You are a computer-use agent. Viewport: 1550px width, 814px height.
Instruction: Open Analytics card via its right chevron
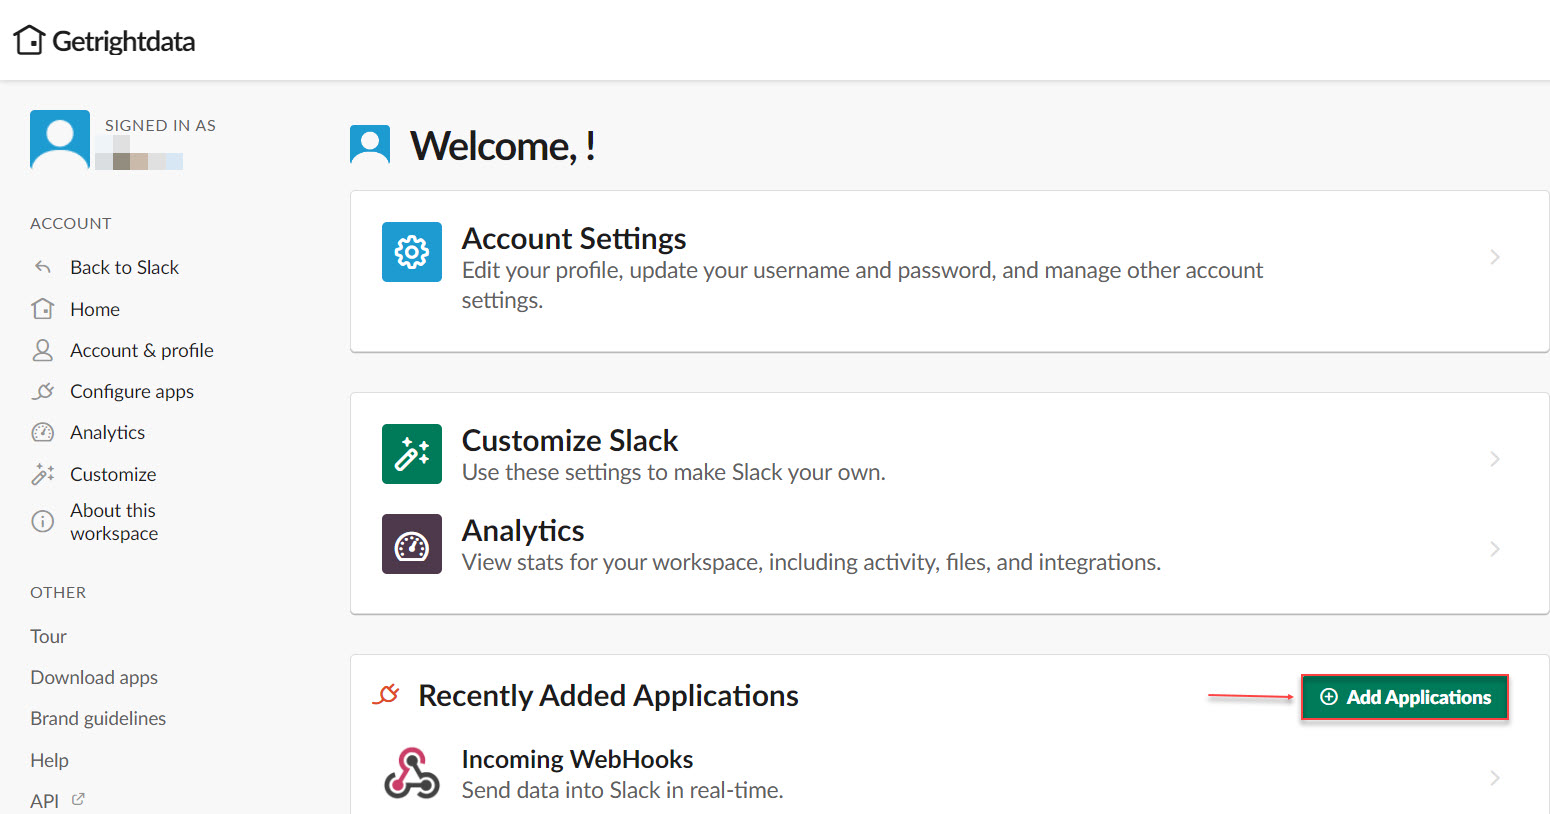pyautogui.click(x=1495, y=549)
